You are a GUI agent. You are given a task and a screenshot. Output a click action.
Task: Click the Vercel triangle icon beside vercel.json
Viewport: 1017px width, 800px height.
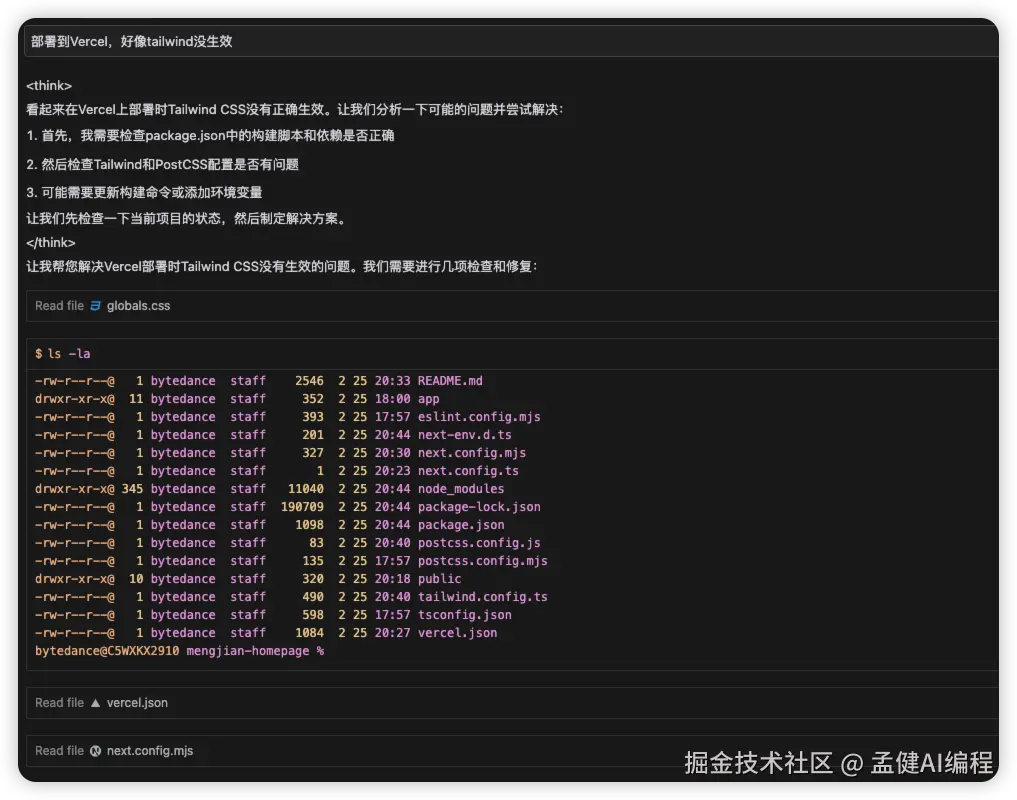click(x=95, y=703)
